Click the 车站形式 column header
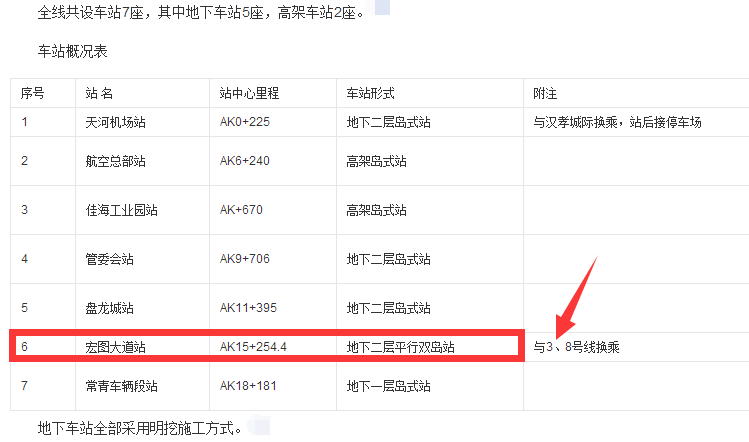The height and width of the screenshot is (442, 749). [x=371, y=93]
